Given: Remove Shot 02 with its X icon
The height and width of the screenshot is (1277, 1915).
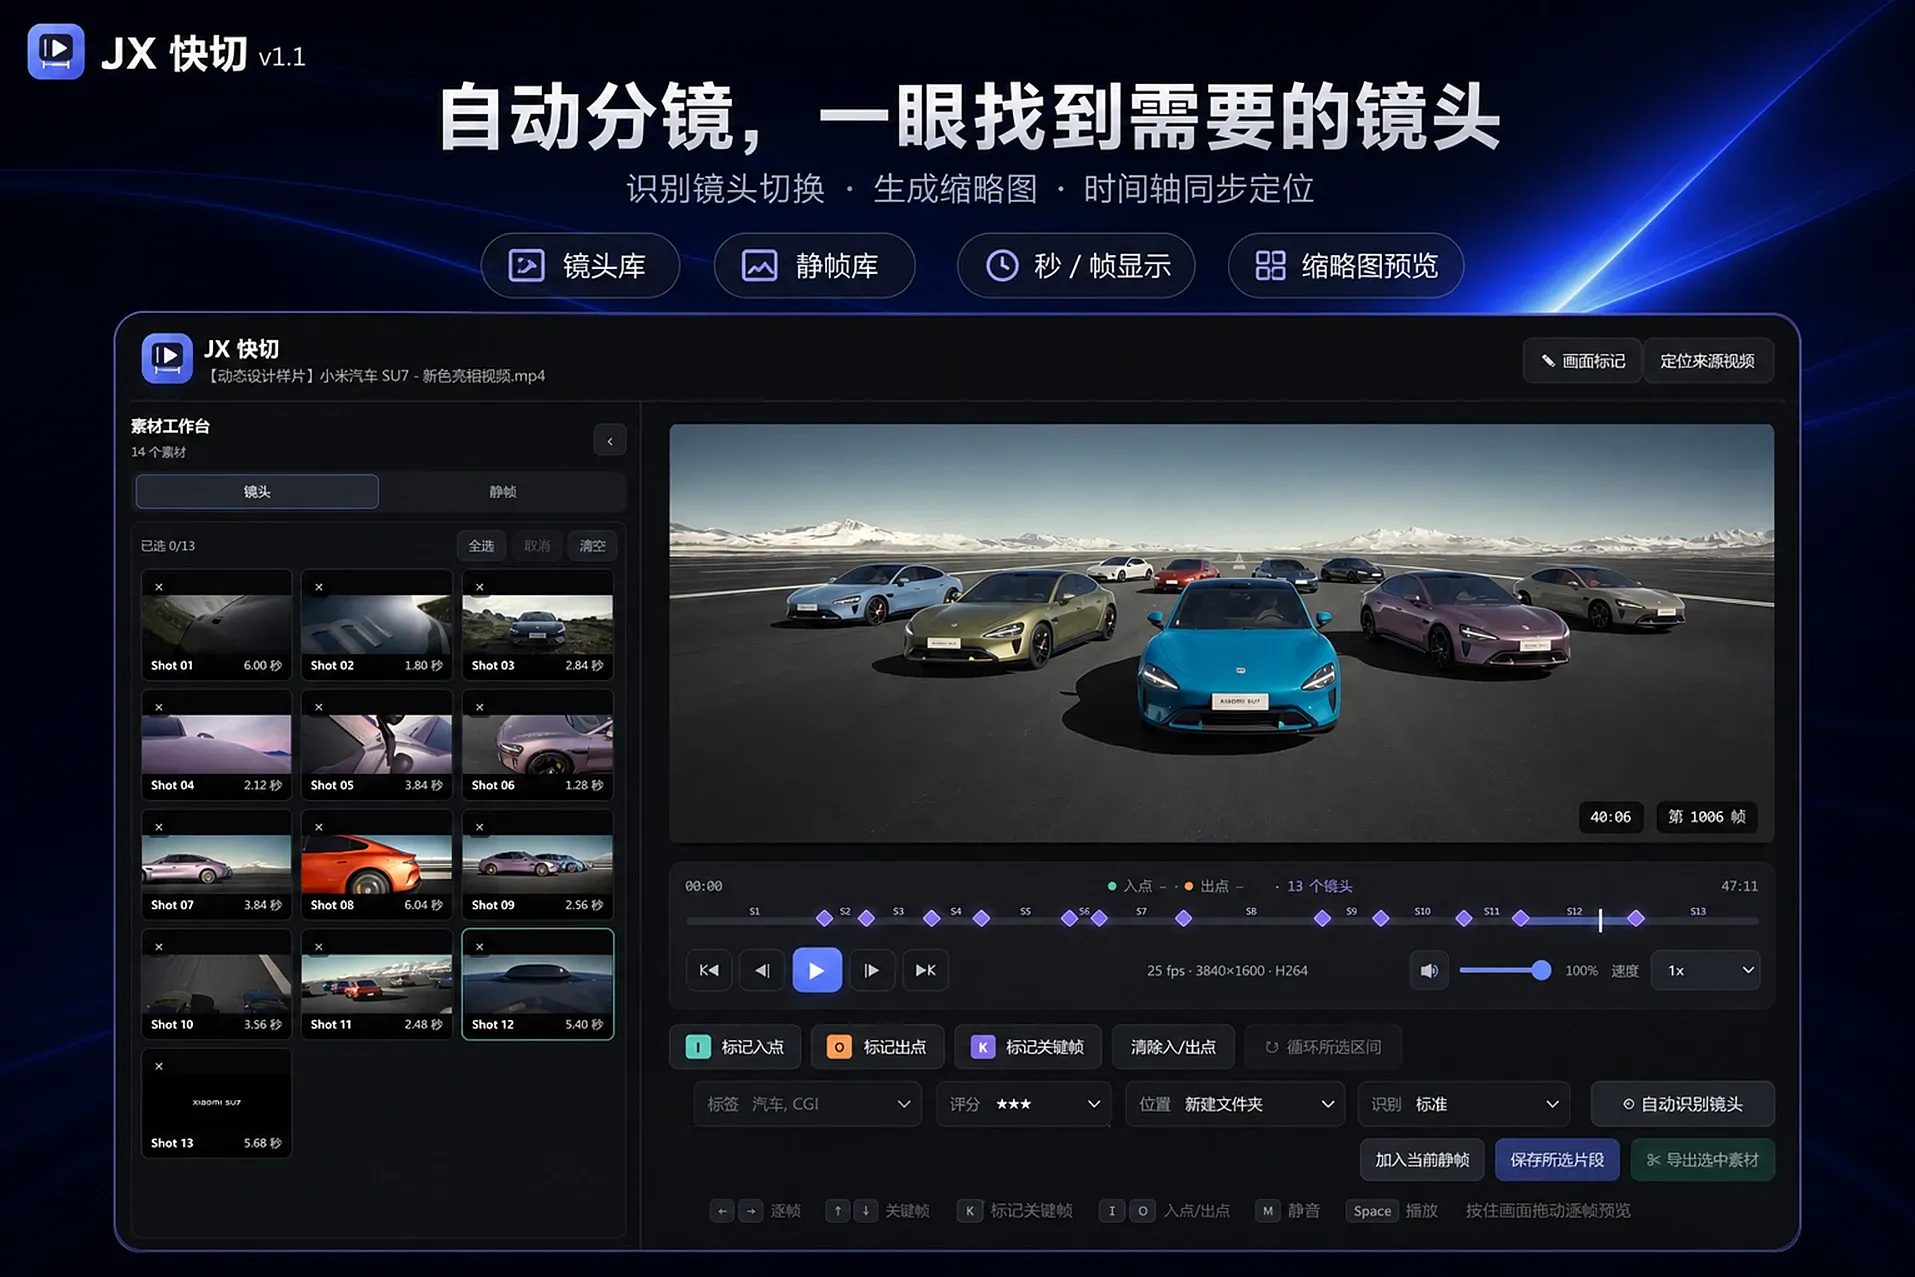Looking at the screenshot, I should click(319, 587).
